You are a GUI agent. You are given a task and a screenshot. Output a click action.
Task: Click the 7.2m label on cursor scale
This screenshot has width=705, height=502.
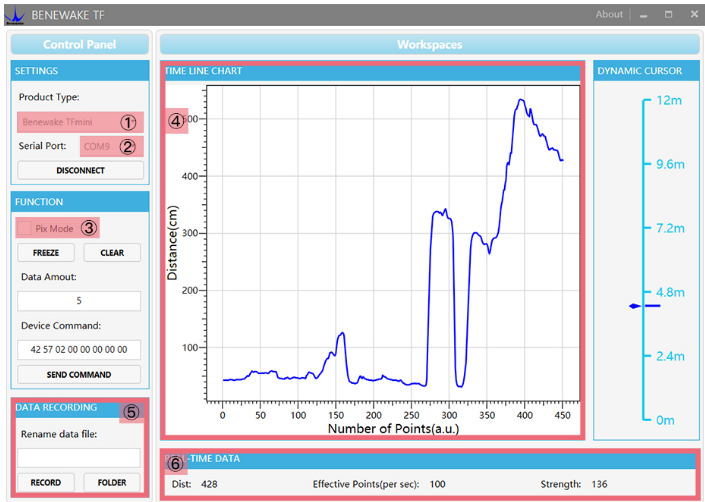tap(670, 228)
